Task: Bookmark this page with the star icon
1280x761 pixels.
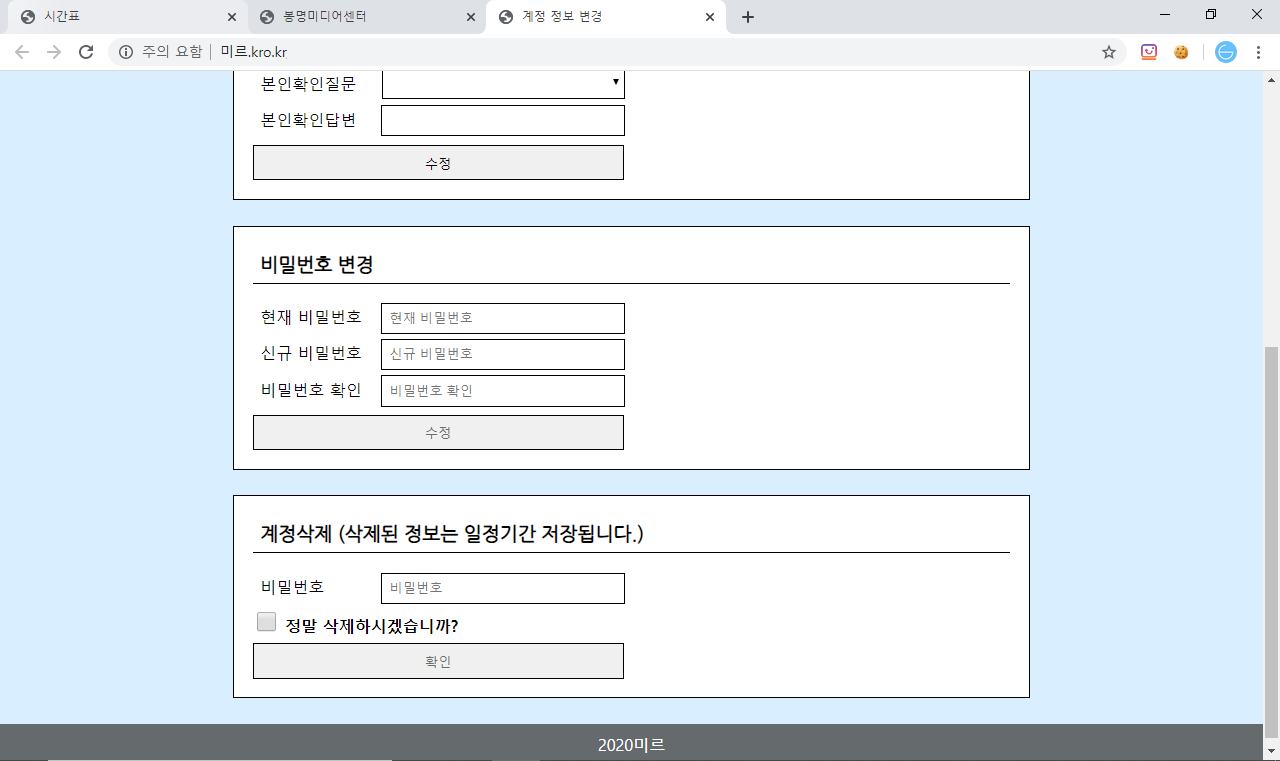Action: (x=1109, y=52)
